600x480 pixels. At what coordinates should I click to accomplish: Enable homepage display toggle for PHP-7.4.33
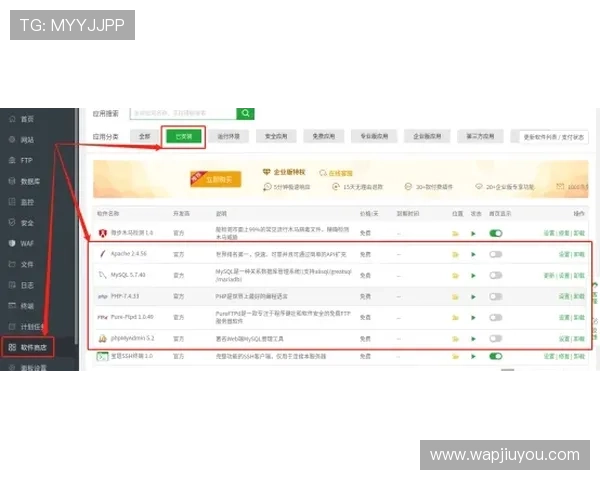[x=496, y=296]
